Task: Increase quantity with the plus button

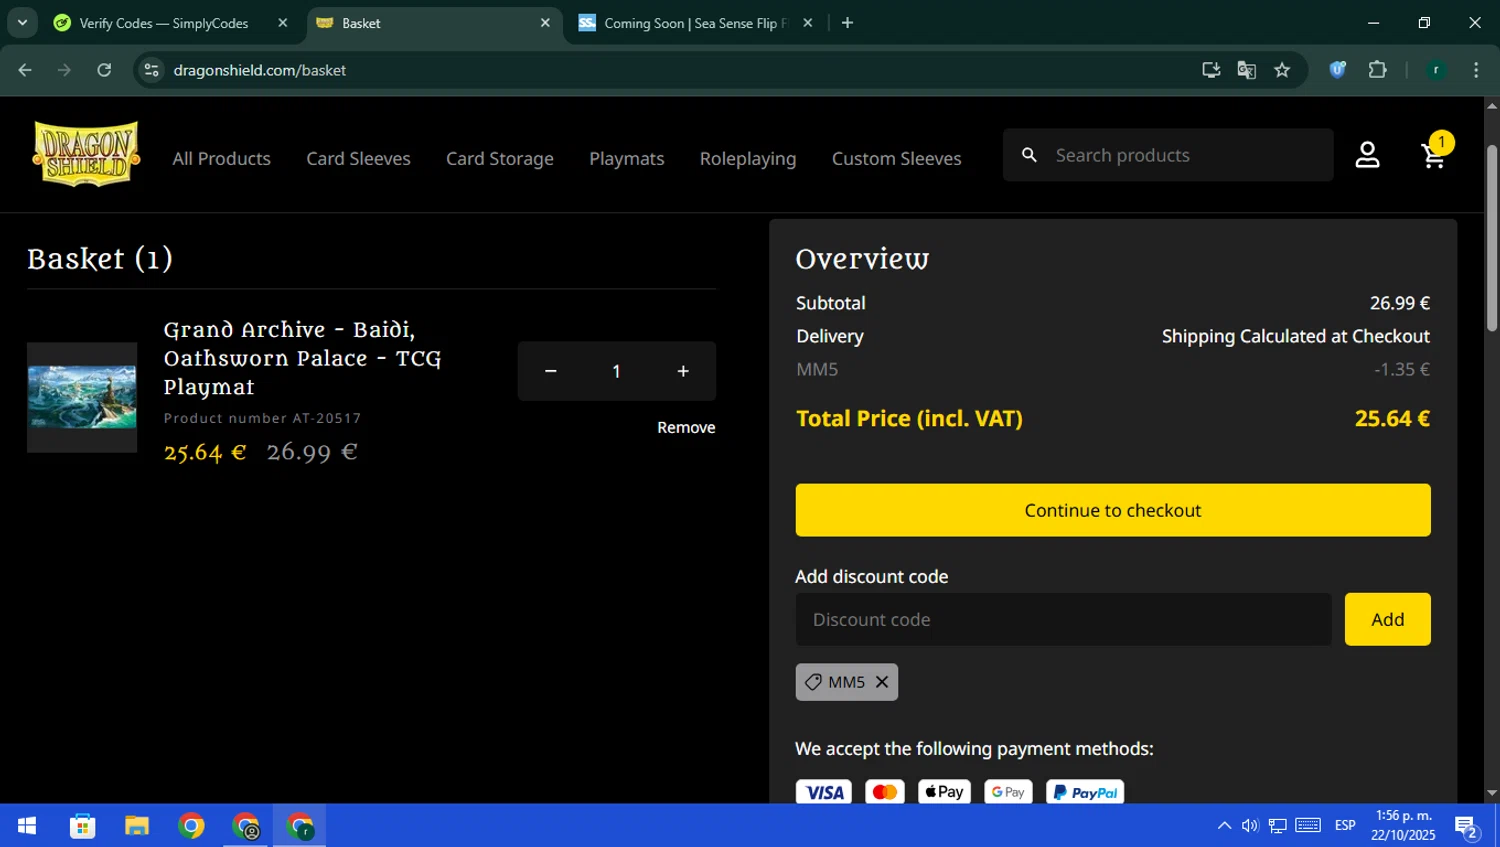Action: 683,371
